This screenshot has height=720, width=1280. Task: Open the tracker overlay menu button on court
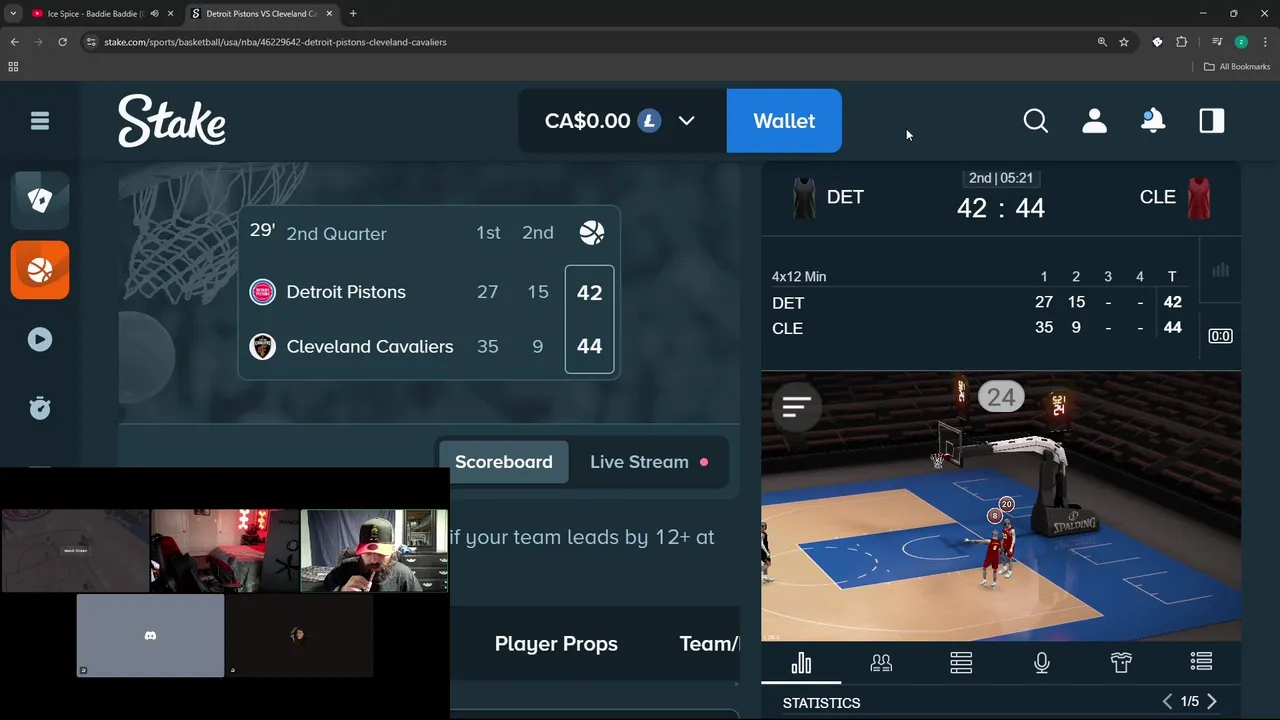797,407
